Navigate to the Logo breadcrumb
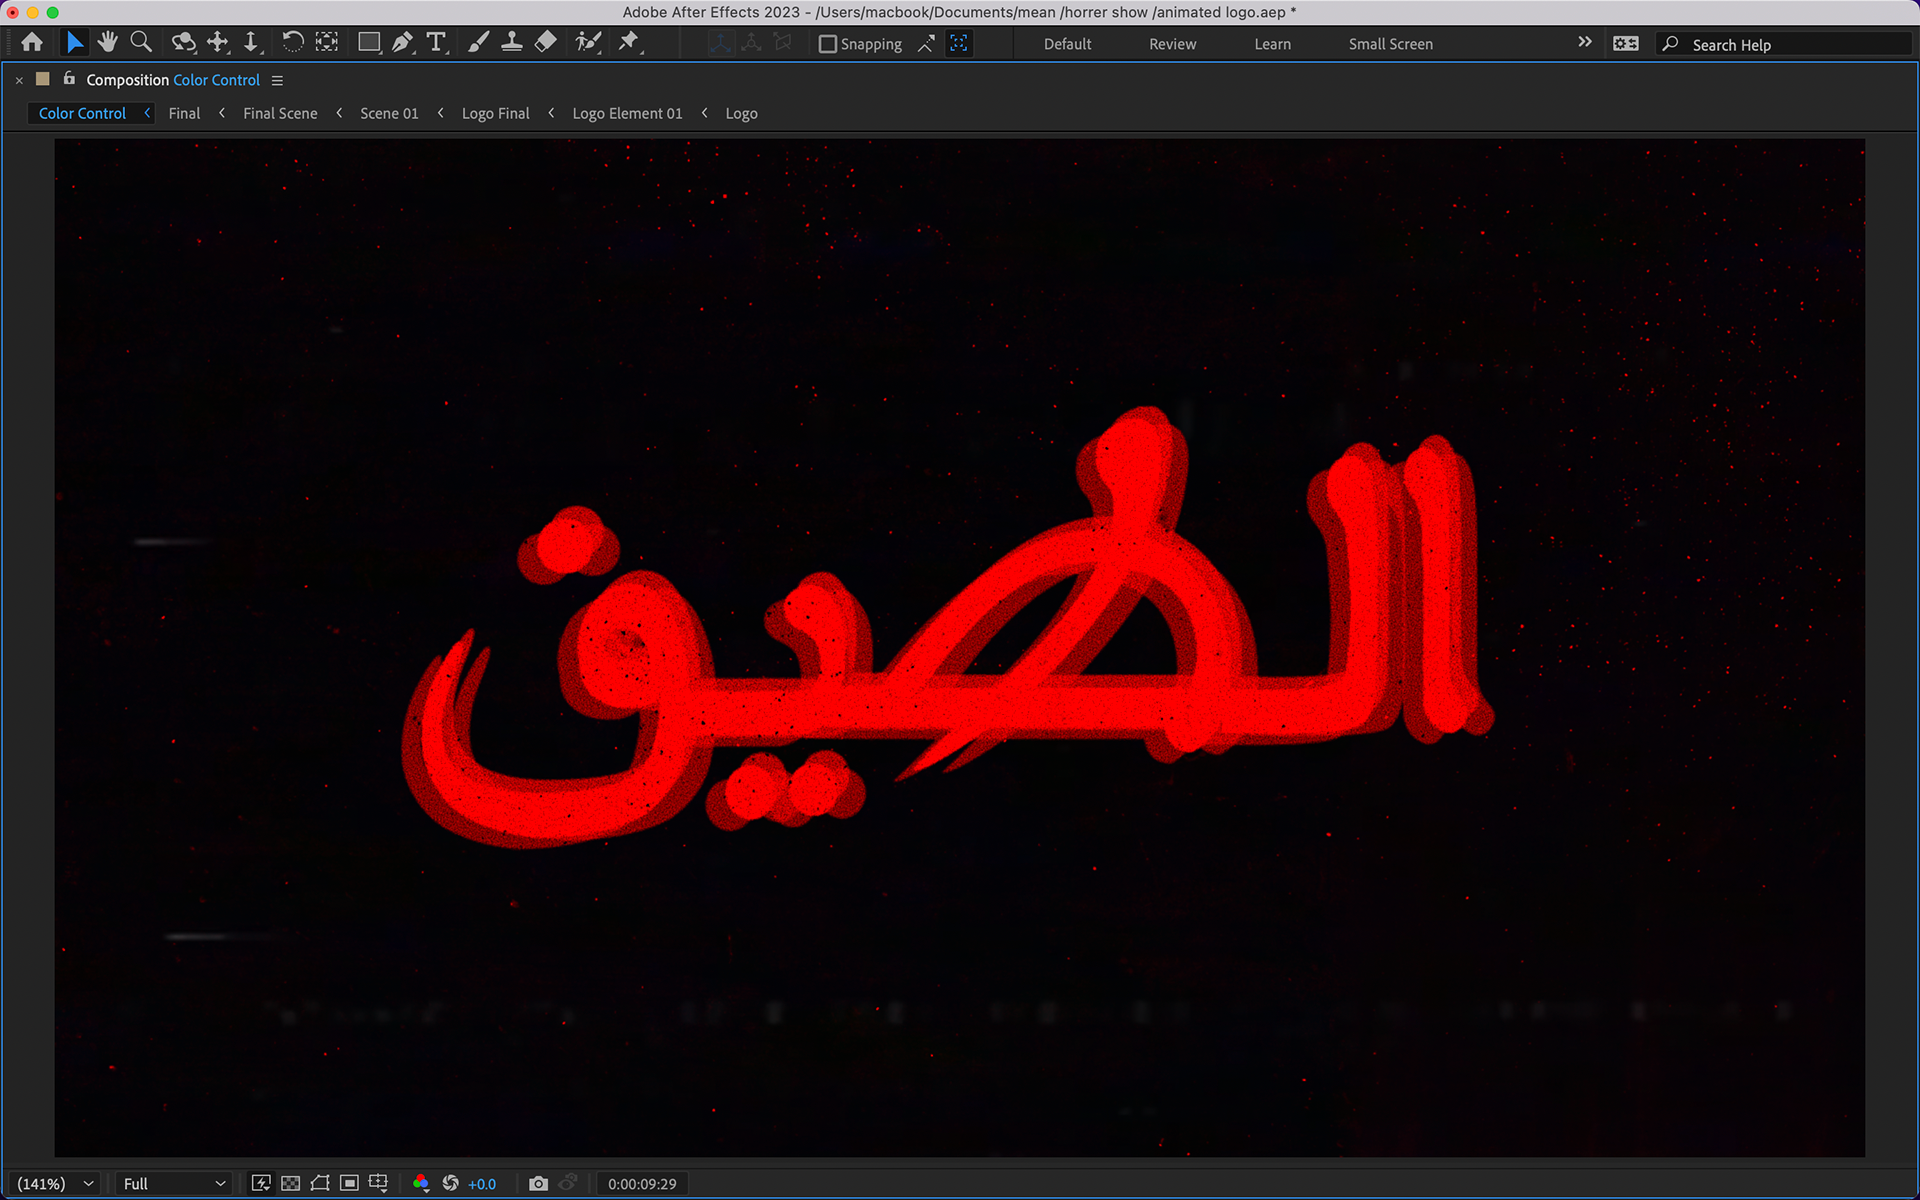 pos(741,113)
